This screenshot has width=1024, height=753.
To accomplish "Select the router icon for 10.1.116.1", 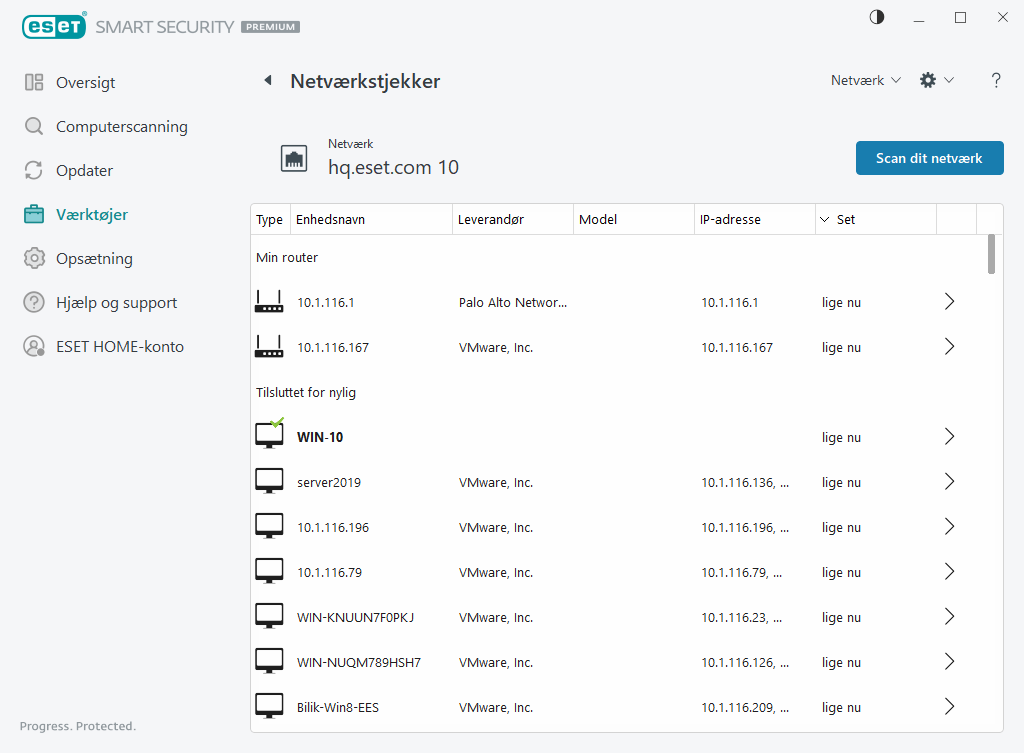I will (269, 302).
